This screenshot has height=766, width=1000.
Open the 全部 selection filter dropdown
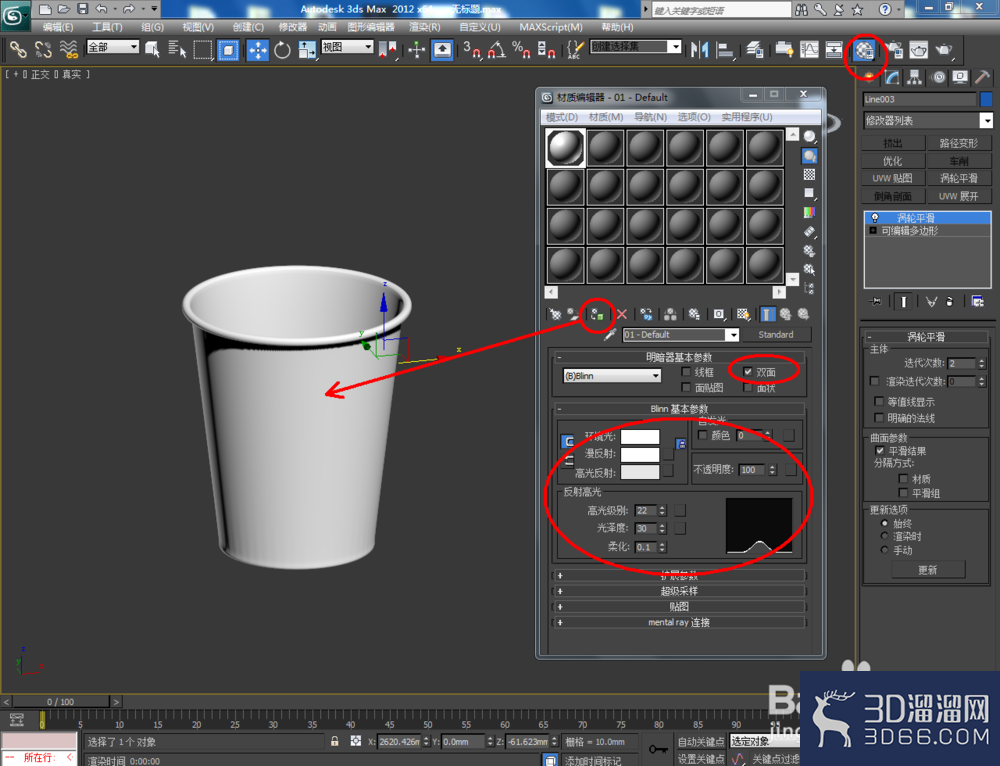click(113, 47)
